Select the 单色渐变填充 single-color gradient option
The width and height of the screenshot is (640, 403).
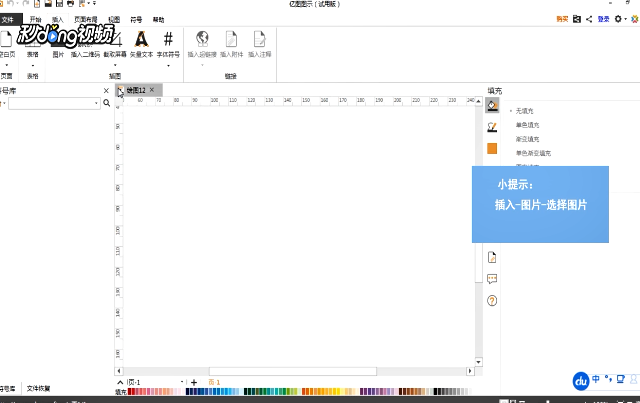[x=533, y=153]
